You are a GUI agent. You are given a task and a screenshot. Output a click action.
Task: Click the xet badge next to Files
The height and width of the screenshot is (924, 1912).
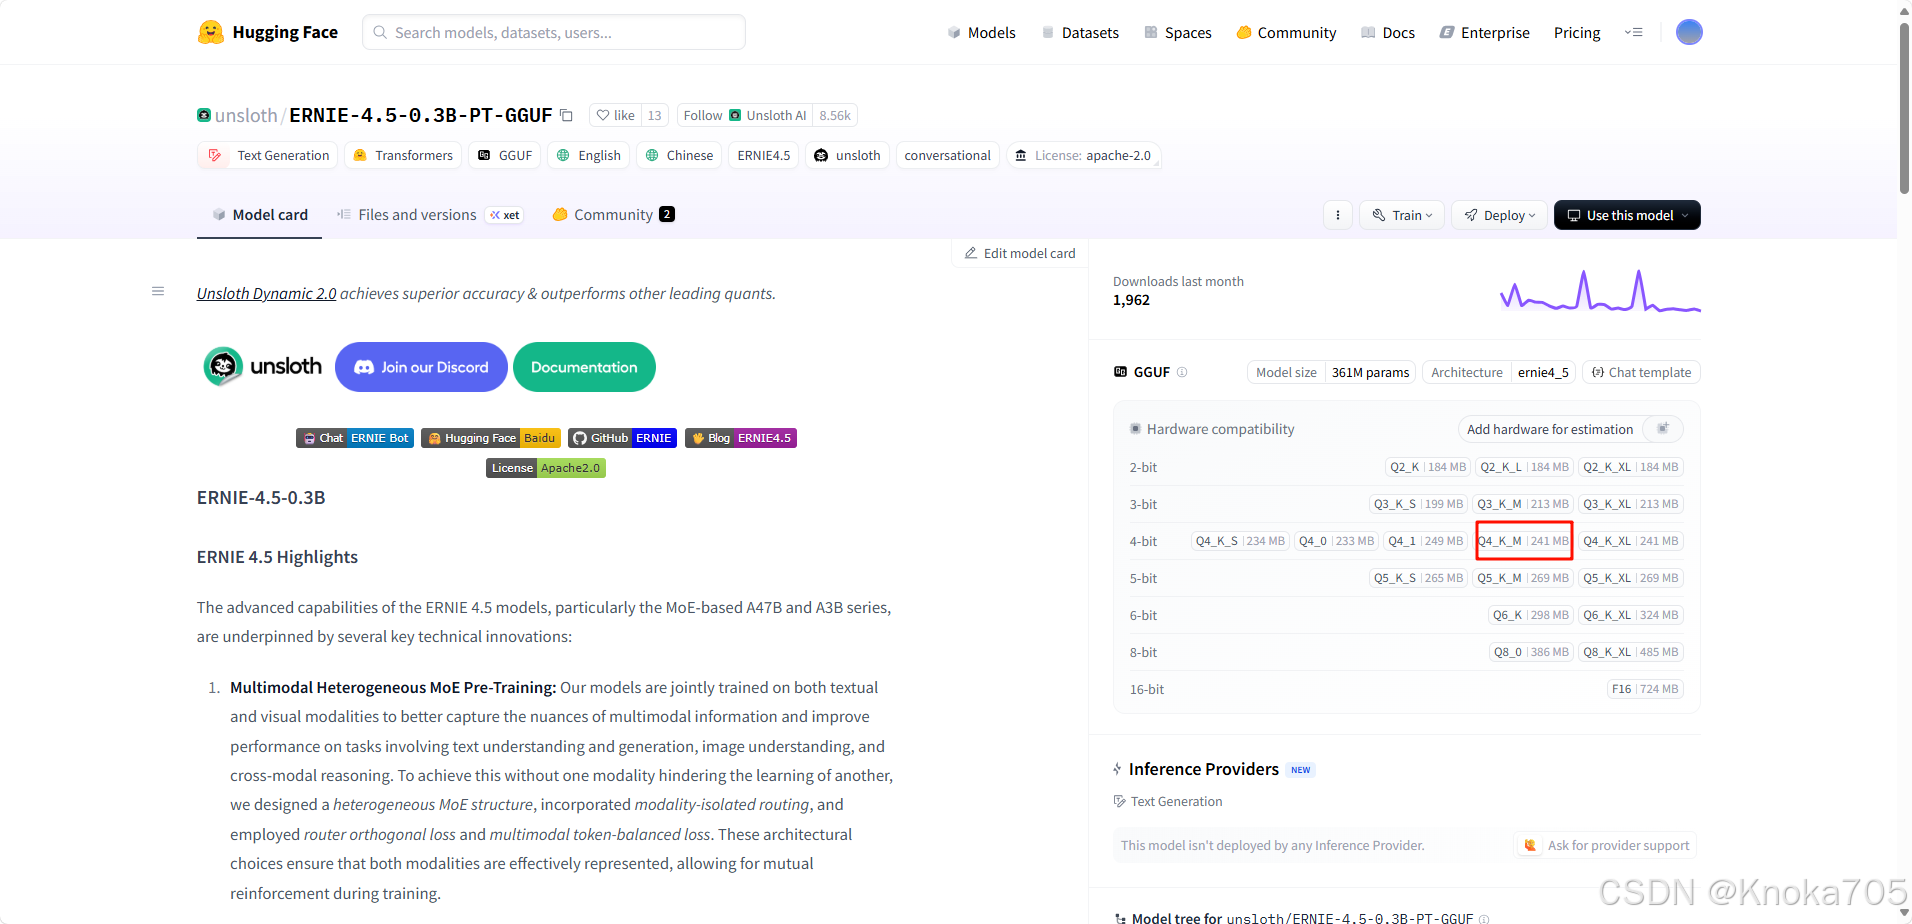505,215
